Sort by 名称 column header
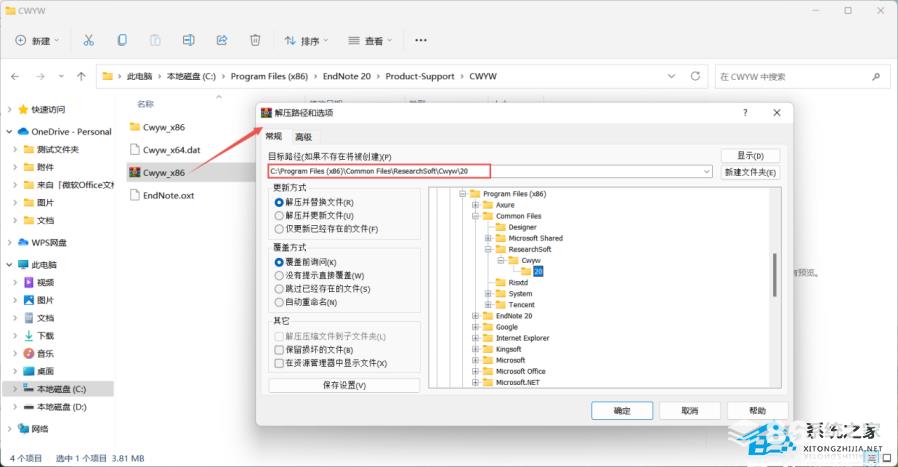898x467 pixels. click(x=145, y=104)
